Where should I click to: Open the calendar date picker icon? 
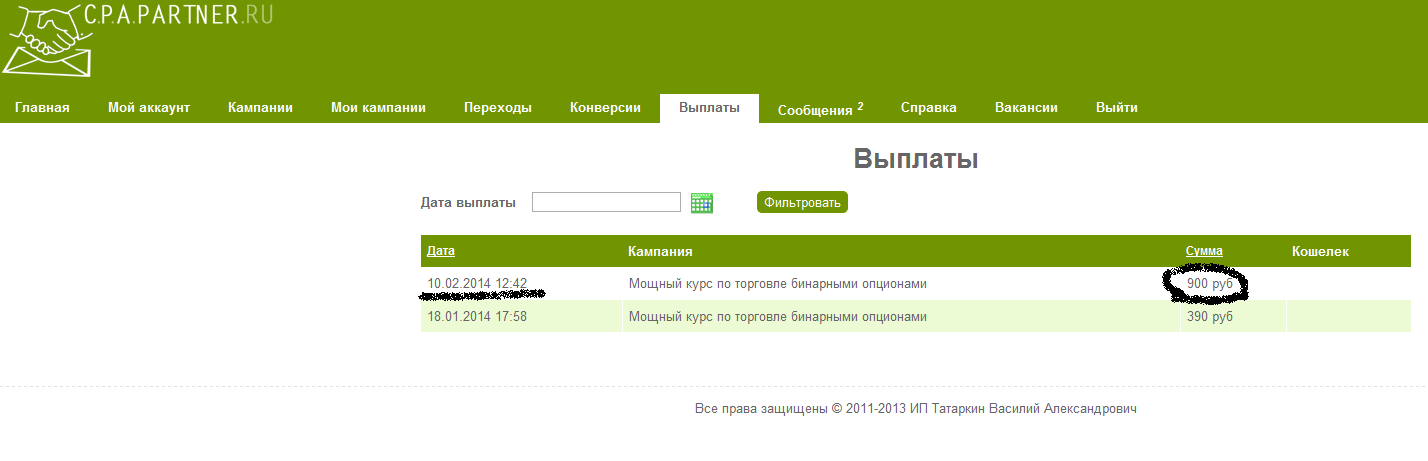tap(702, 202)
